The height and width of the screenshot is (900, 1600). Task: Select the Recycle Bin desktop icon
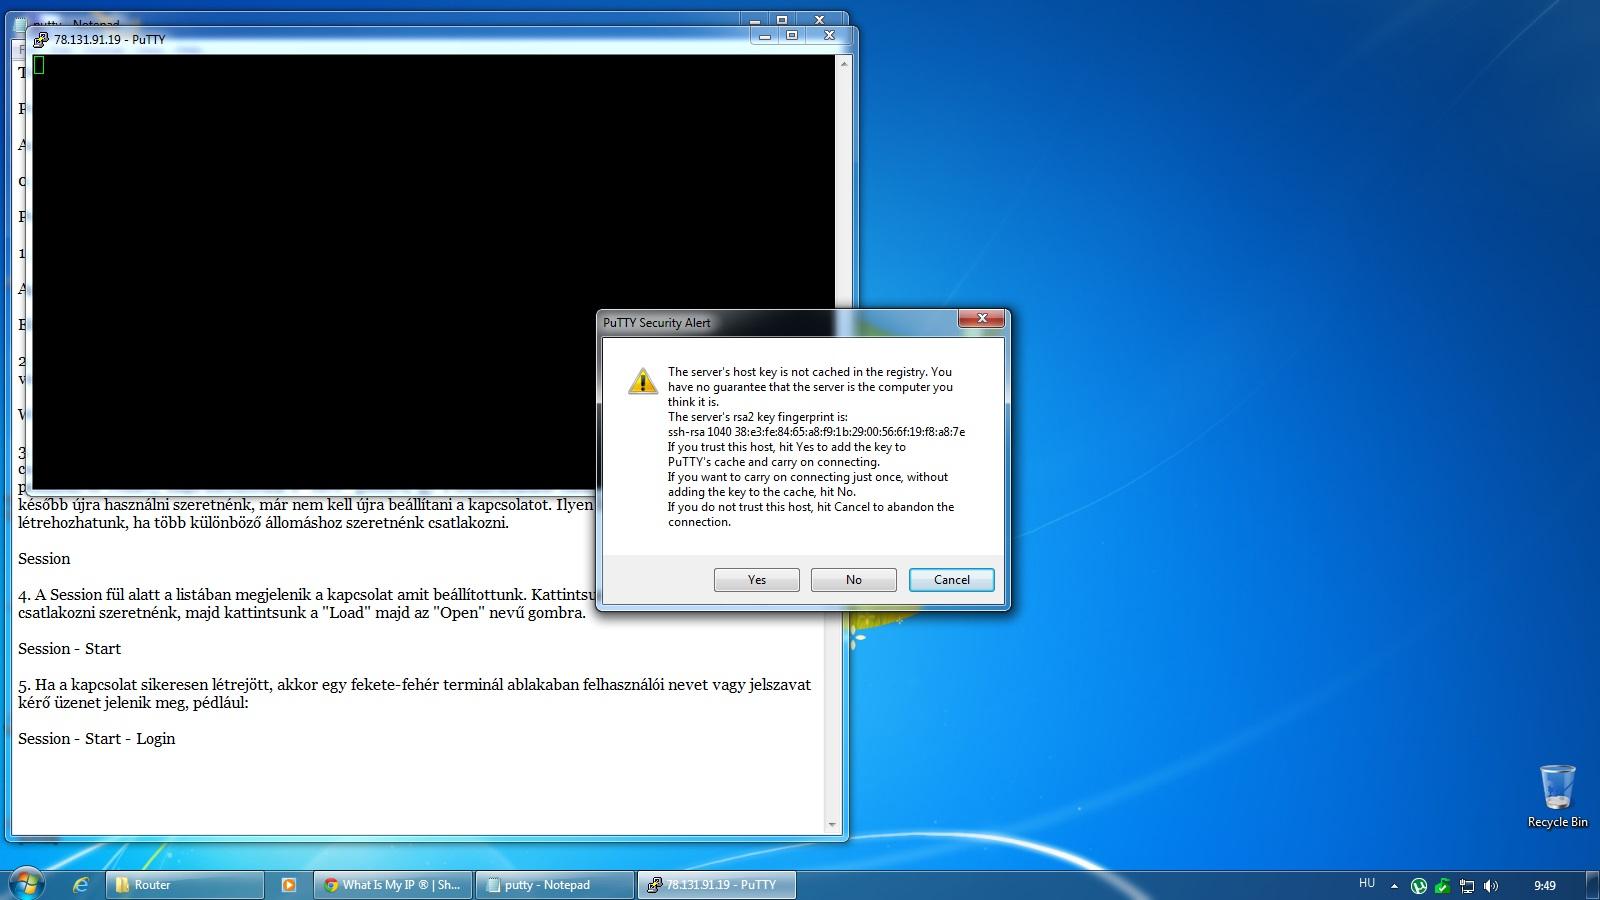coord(1557,796)
